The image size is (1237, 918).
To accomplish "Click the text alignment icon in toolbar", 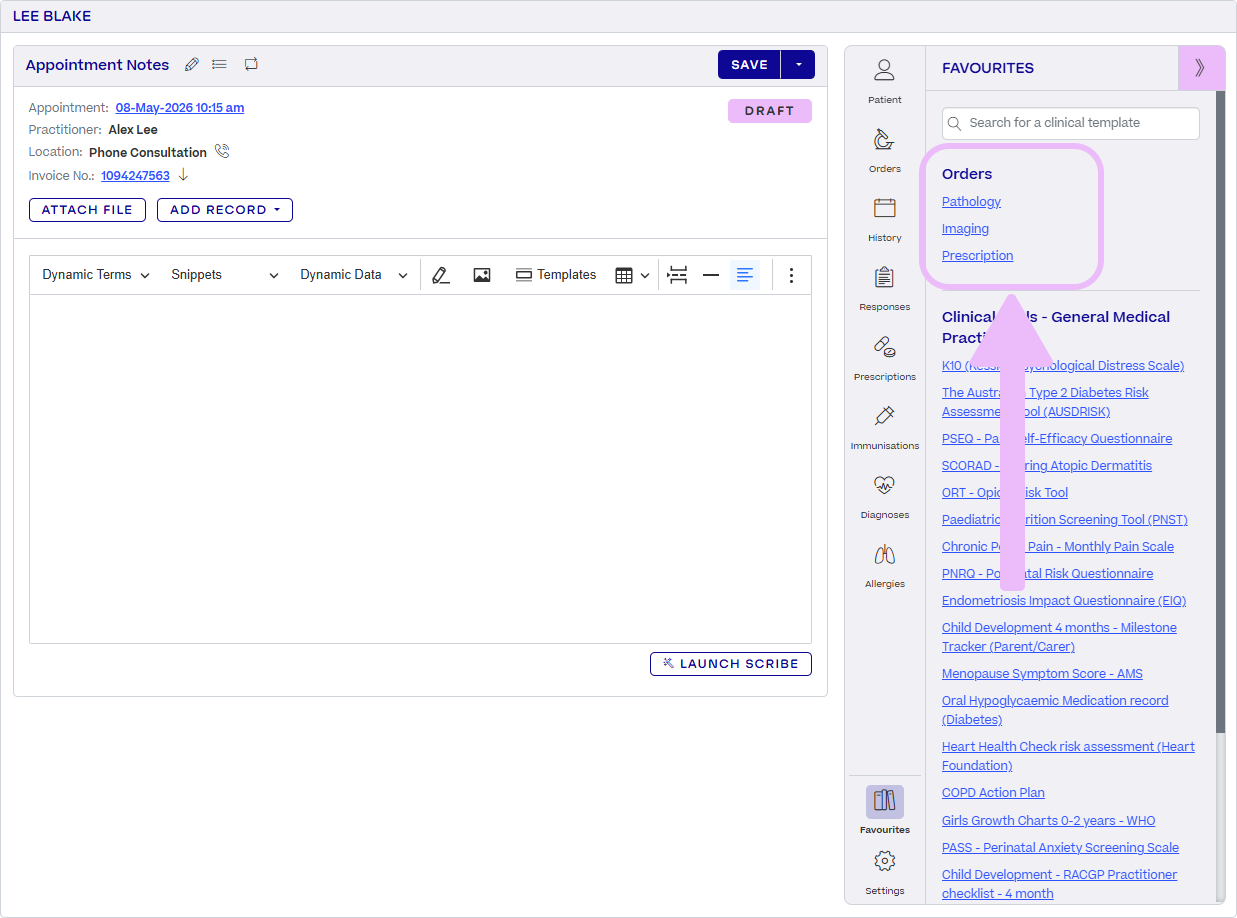I will tap(744, 275).
